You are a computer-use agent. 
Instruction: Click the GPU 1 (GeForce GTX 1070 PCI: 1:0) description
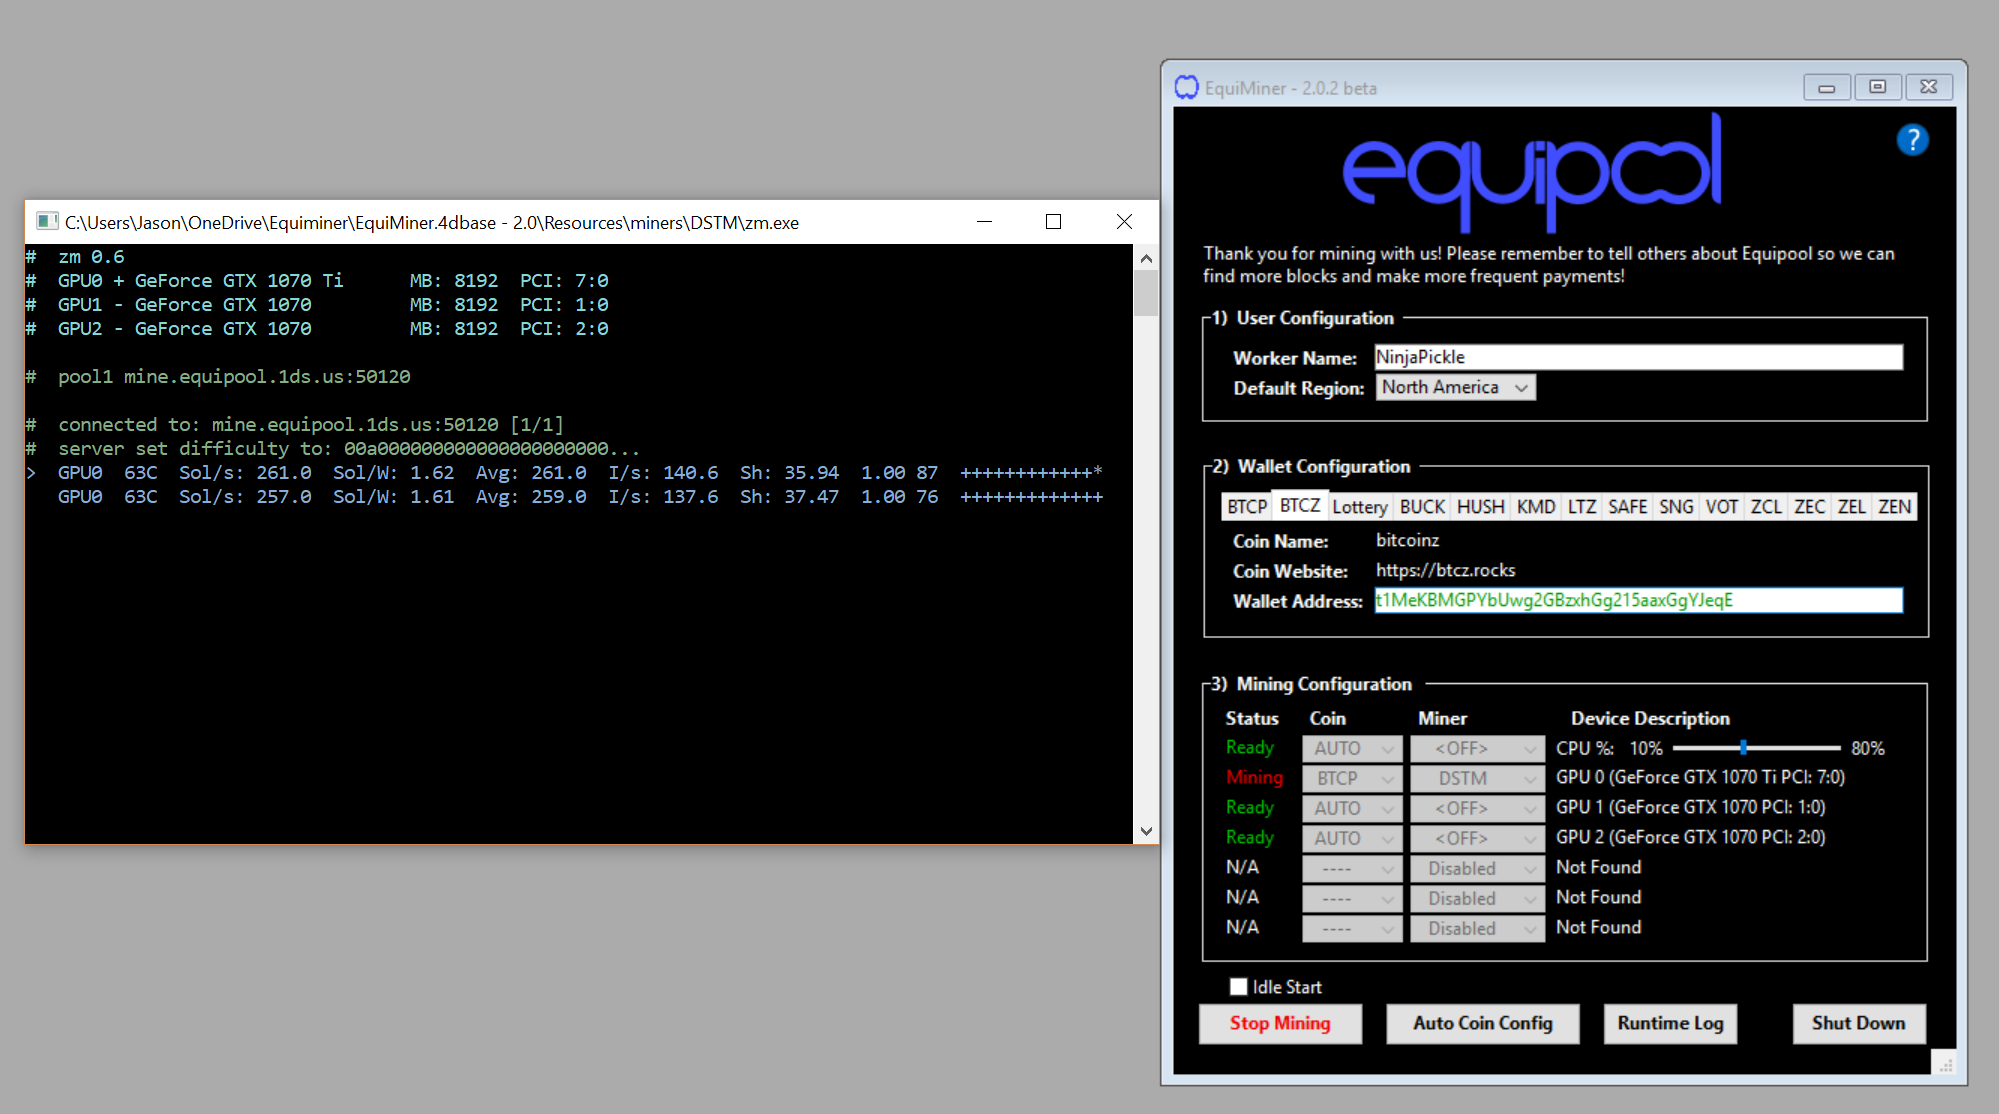pyautogui.click(x=1691, y=807)
